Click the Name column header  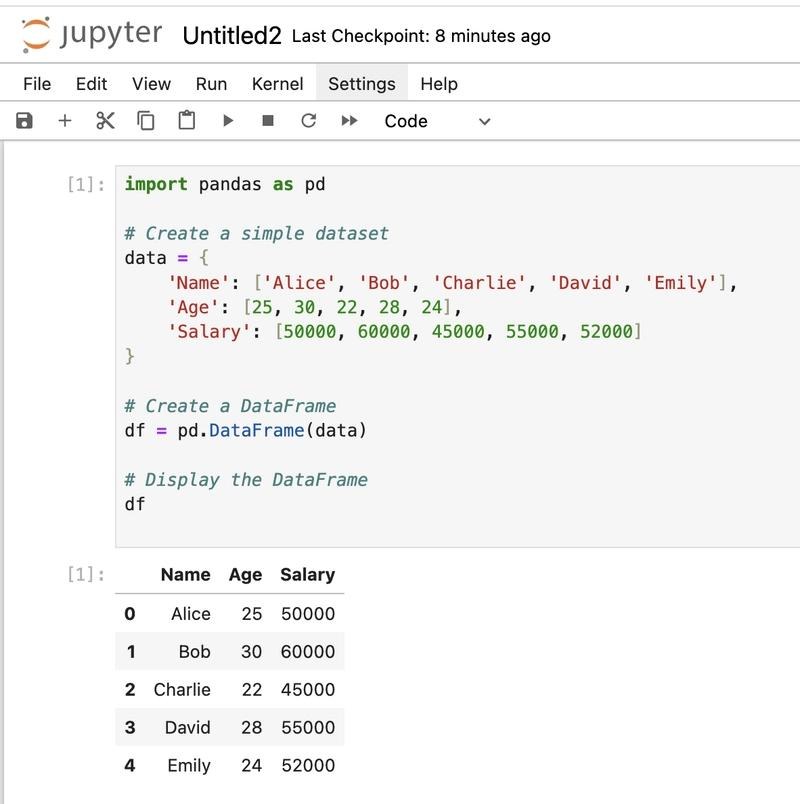pyautogui.click(x=186, y=574)
